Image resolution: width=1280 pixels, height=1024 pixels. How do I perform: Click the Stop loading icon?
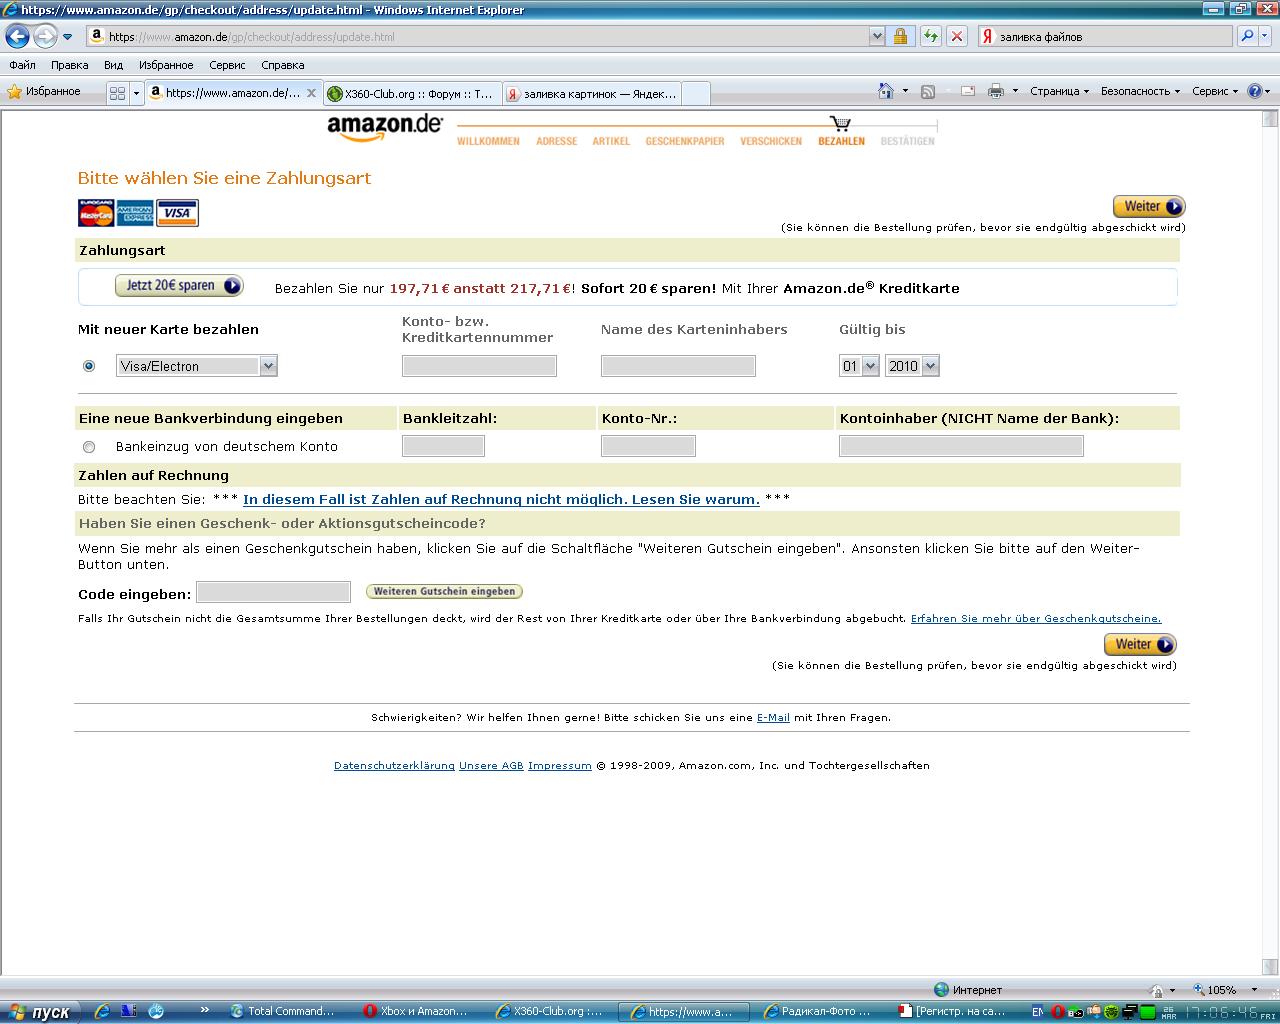point(957,37)
